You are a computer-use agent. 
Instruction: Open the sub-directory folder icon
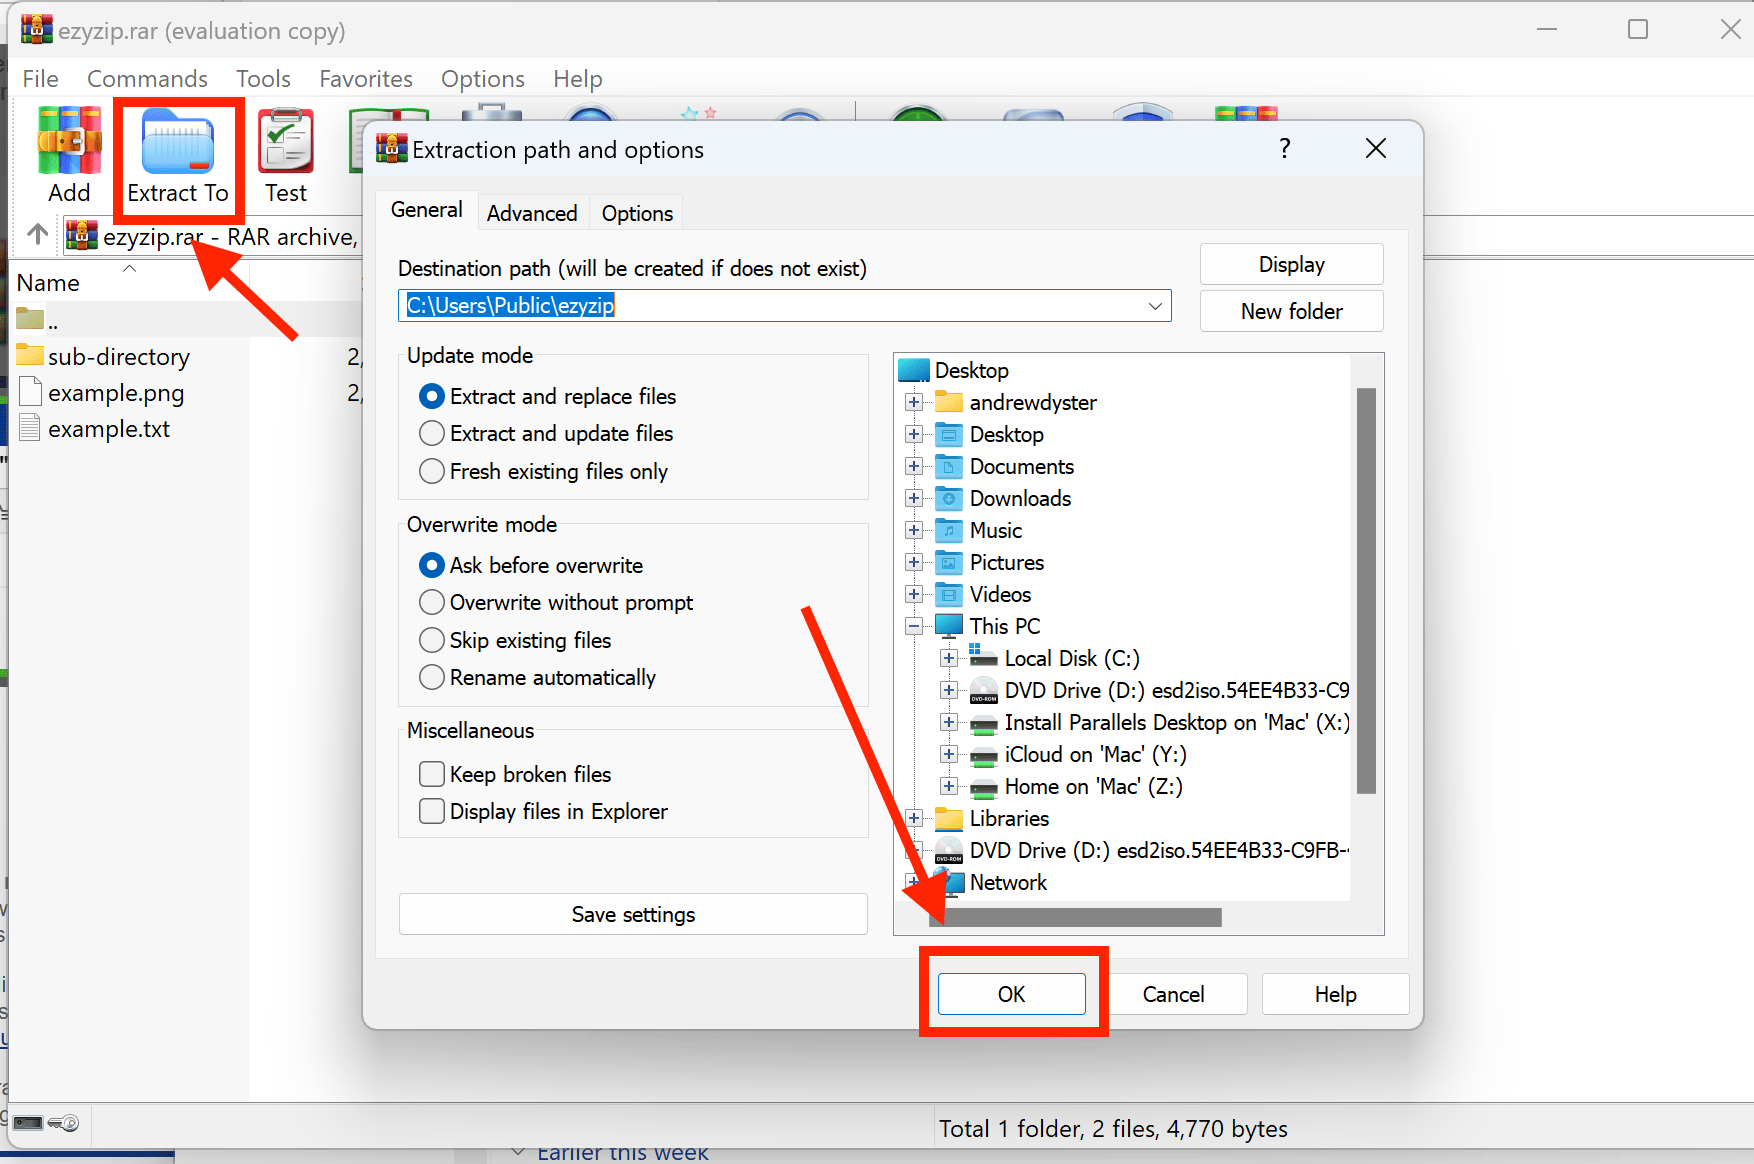29,356
